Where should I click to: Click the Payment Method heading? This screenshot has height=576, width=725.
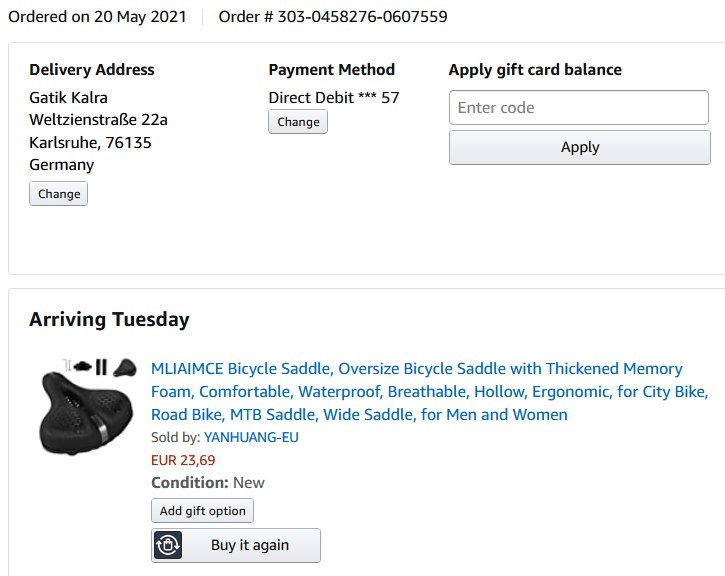point(332,70)
